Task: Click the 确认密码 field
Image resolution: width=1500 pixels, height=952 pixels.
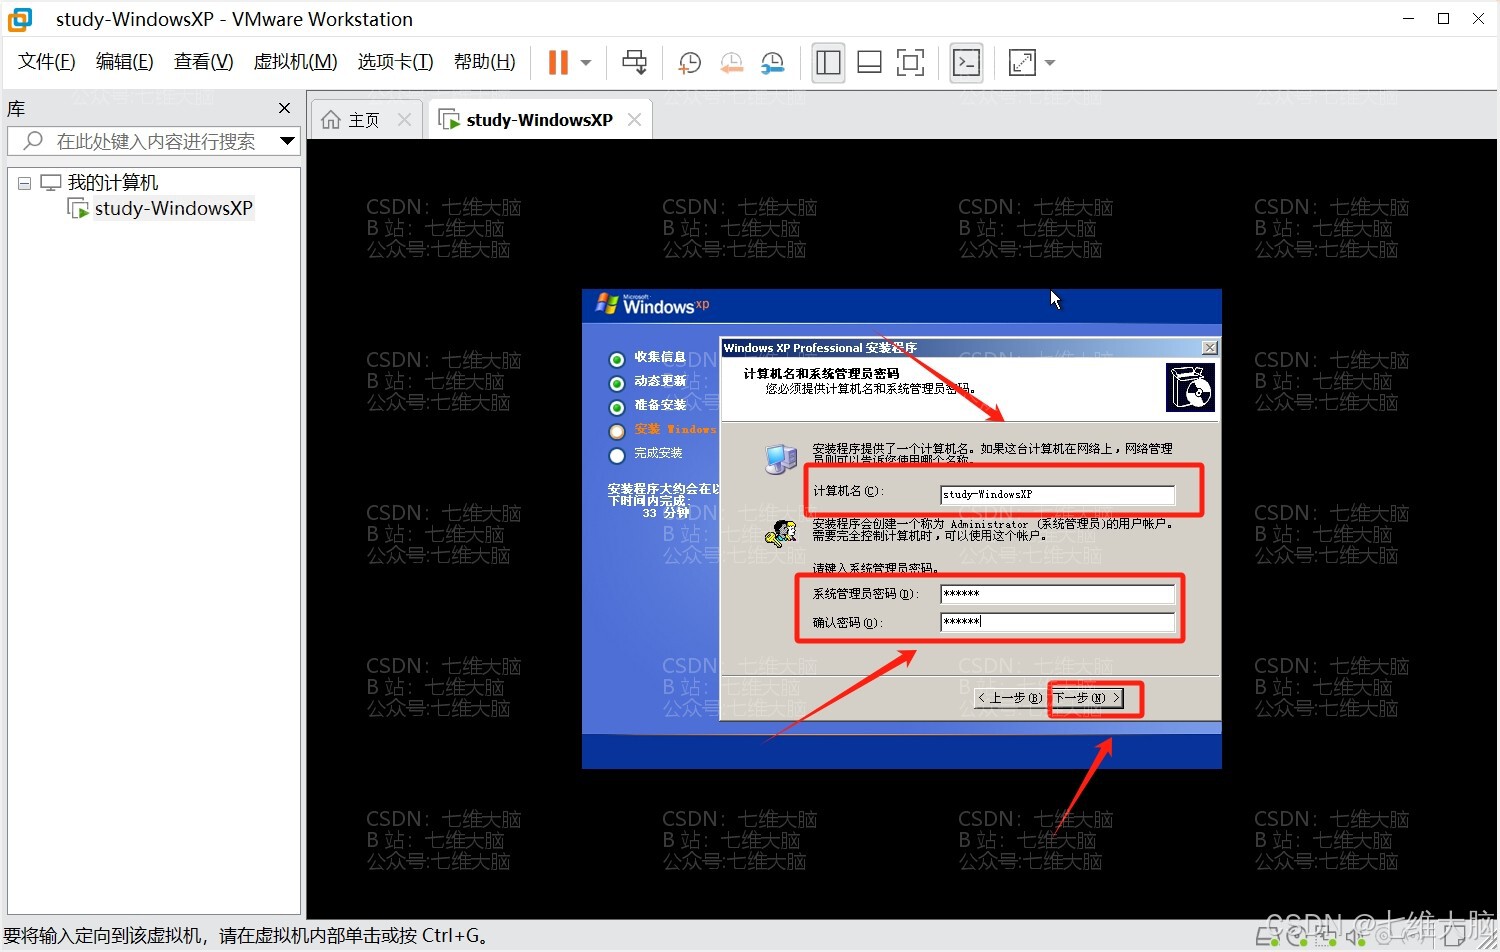Action: pos(1057,622)
